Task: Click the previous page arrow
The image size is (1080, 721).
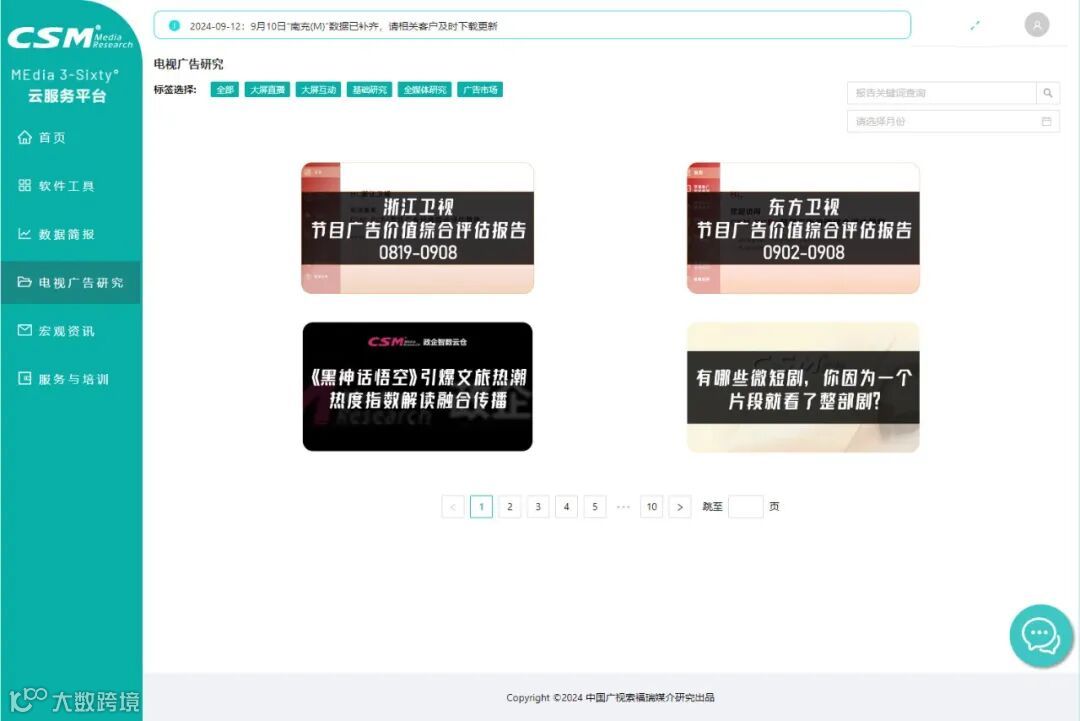Action: coord(453,507)
